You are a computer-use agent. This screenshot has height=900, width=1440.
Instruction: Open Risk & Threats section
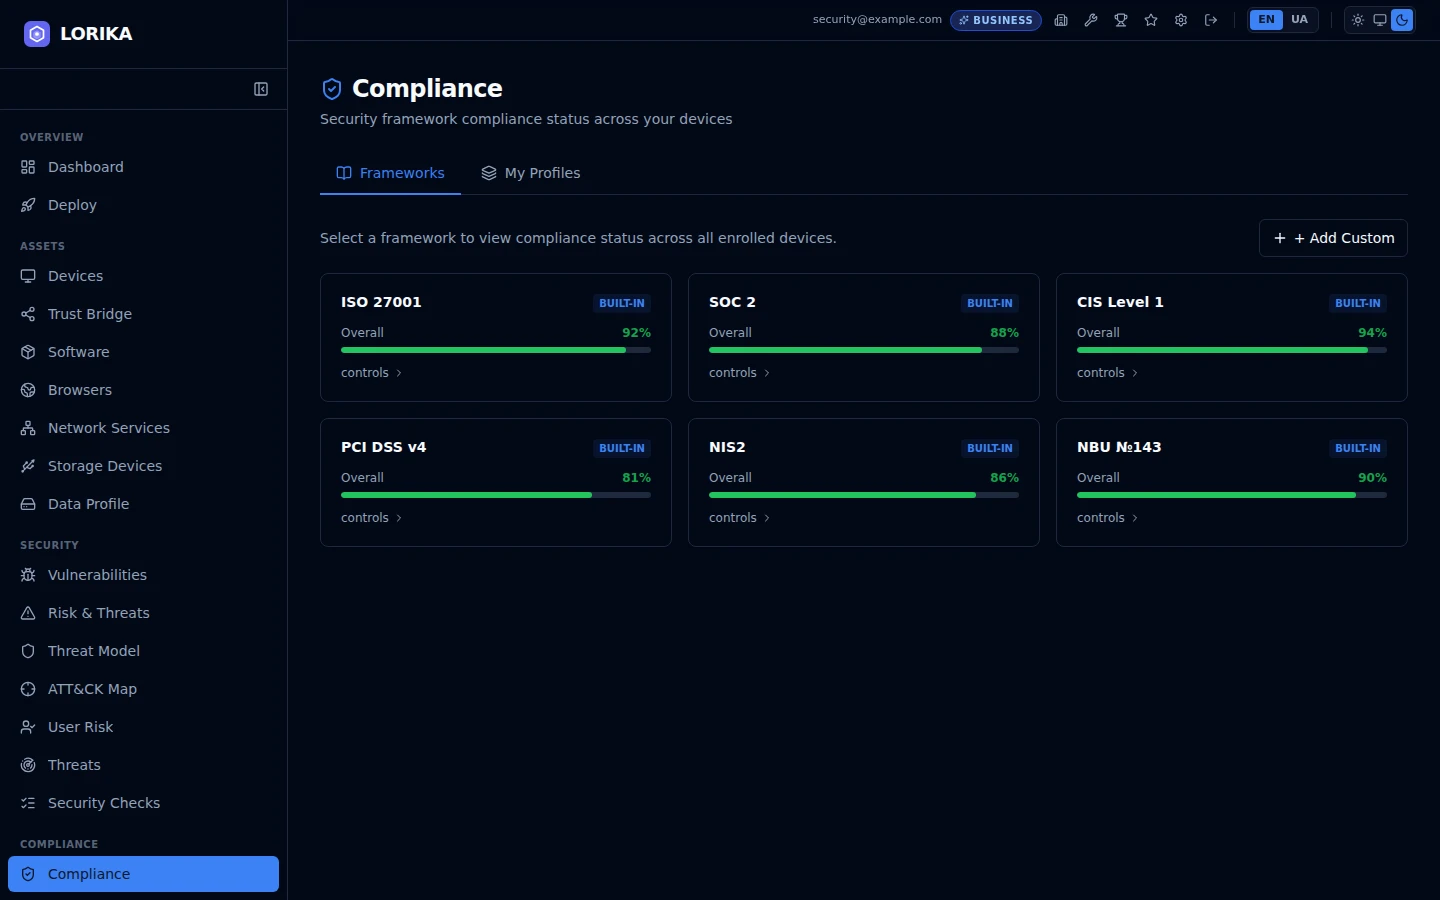tap(143, 613)
